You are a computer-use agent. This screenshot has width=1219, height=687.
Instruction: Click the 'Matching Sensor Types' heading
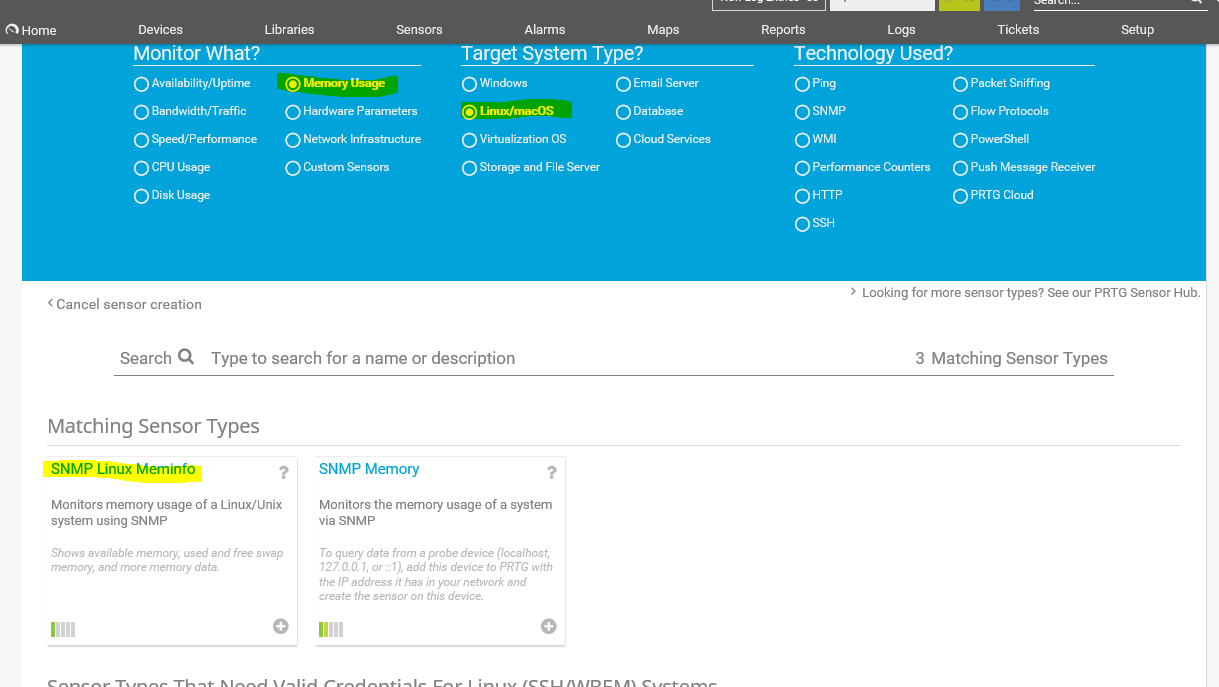coord(153,426)
